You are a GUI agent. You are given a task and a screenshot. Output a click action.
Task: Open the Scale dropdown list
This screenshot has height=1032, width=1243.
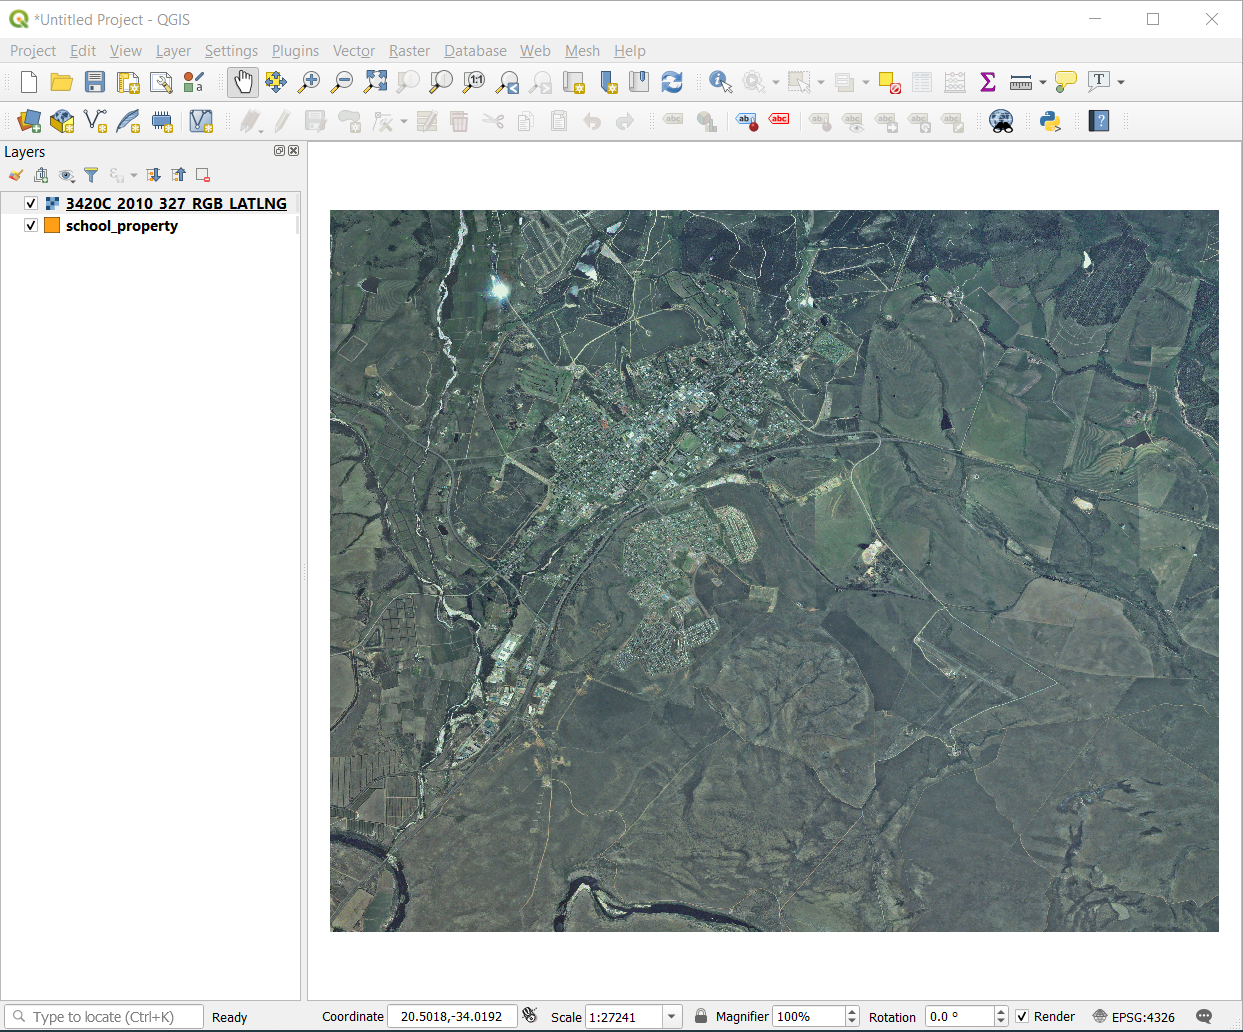(672, 1016)
